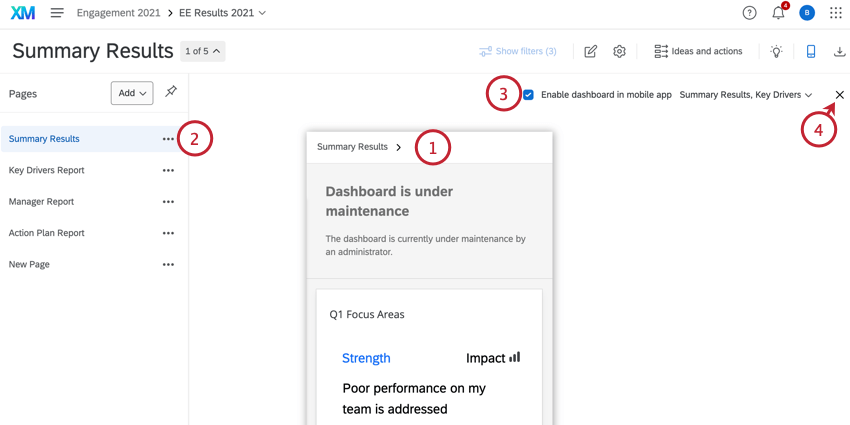Select the Key Drivers Report page
This screenshot has height=425, width=850.
[x=47, y=170]
